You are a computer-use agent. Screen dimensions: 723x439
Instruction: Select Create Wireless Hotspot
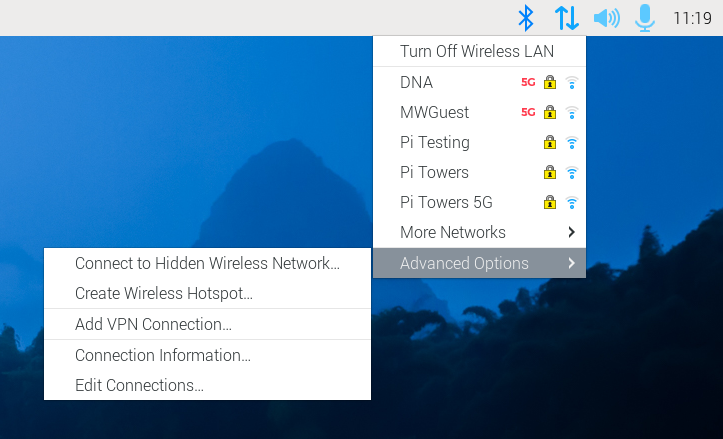[x=164, y=294]
